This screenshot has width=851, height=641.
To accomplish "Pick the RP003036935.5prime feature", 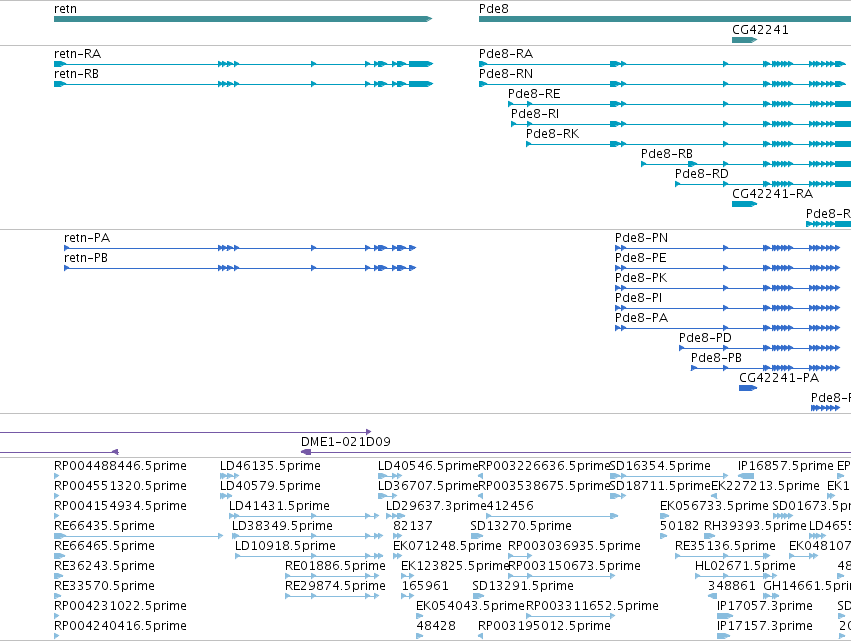I will tap(574, 547).
